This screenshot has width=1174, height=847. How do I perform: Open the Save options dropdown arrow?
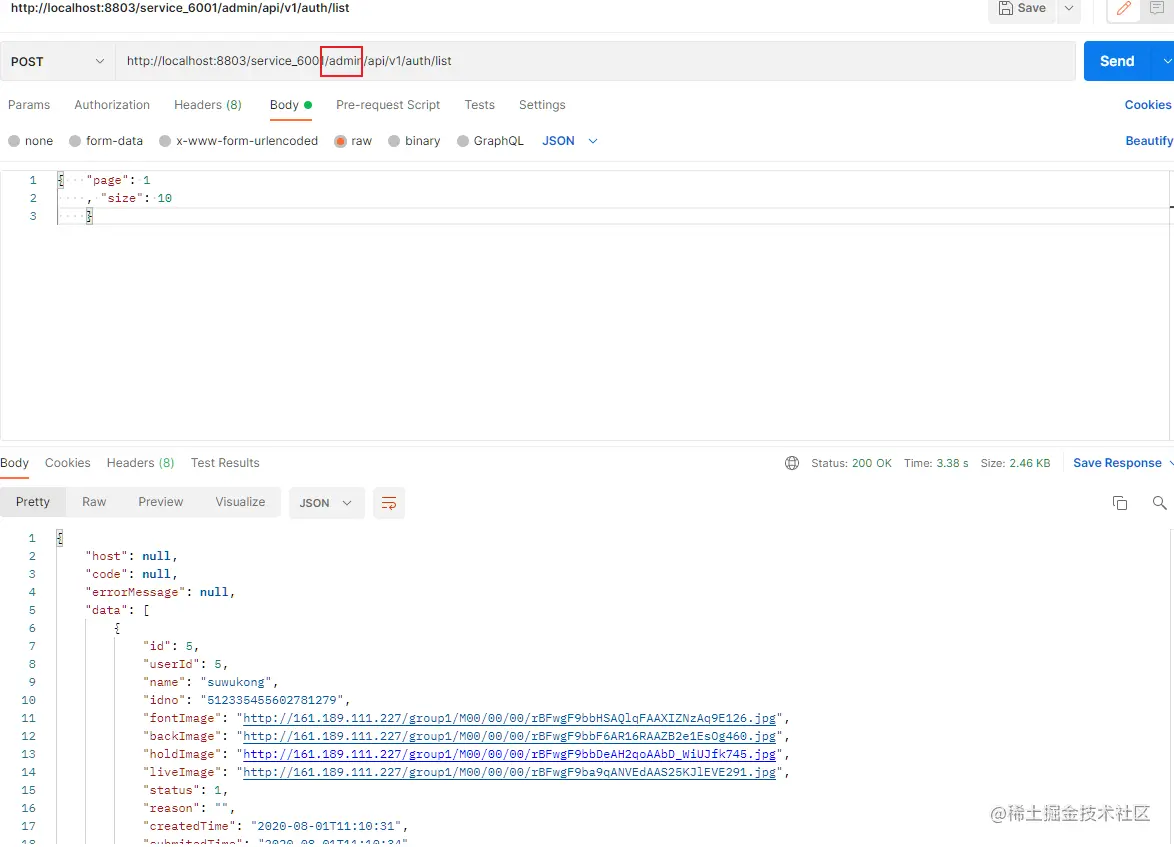[1068, 9]
